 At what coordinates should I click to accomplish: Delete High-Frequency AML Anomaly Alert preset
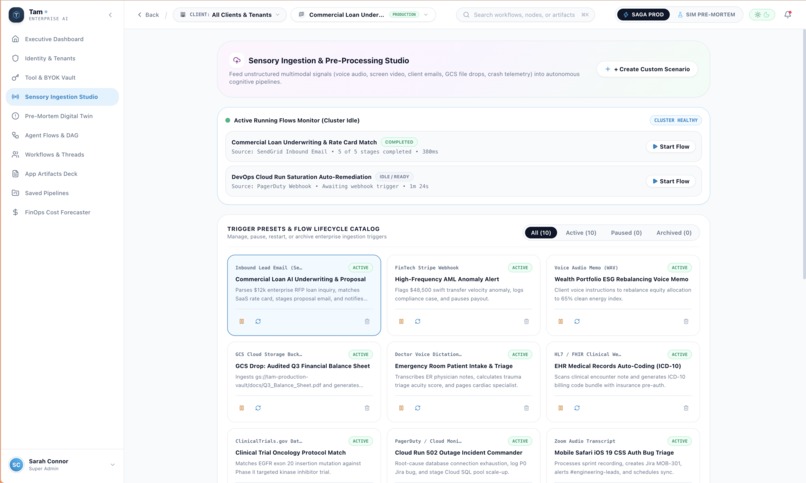tap(526, 322)
